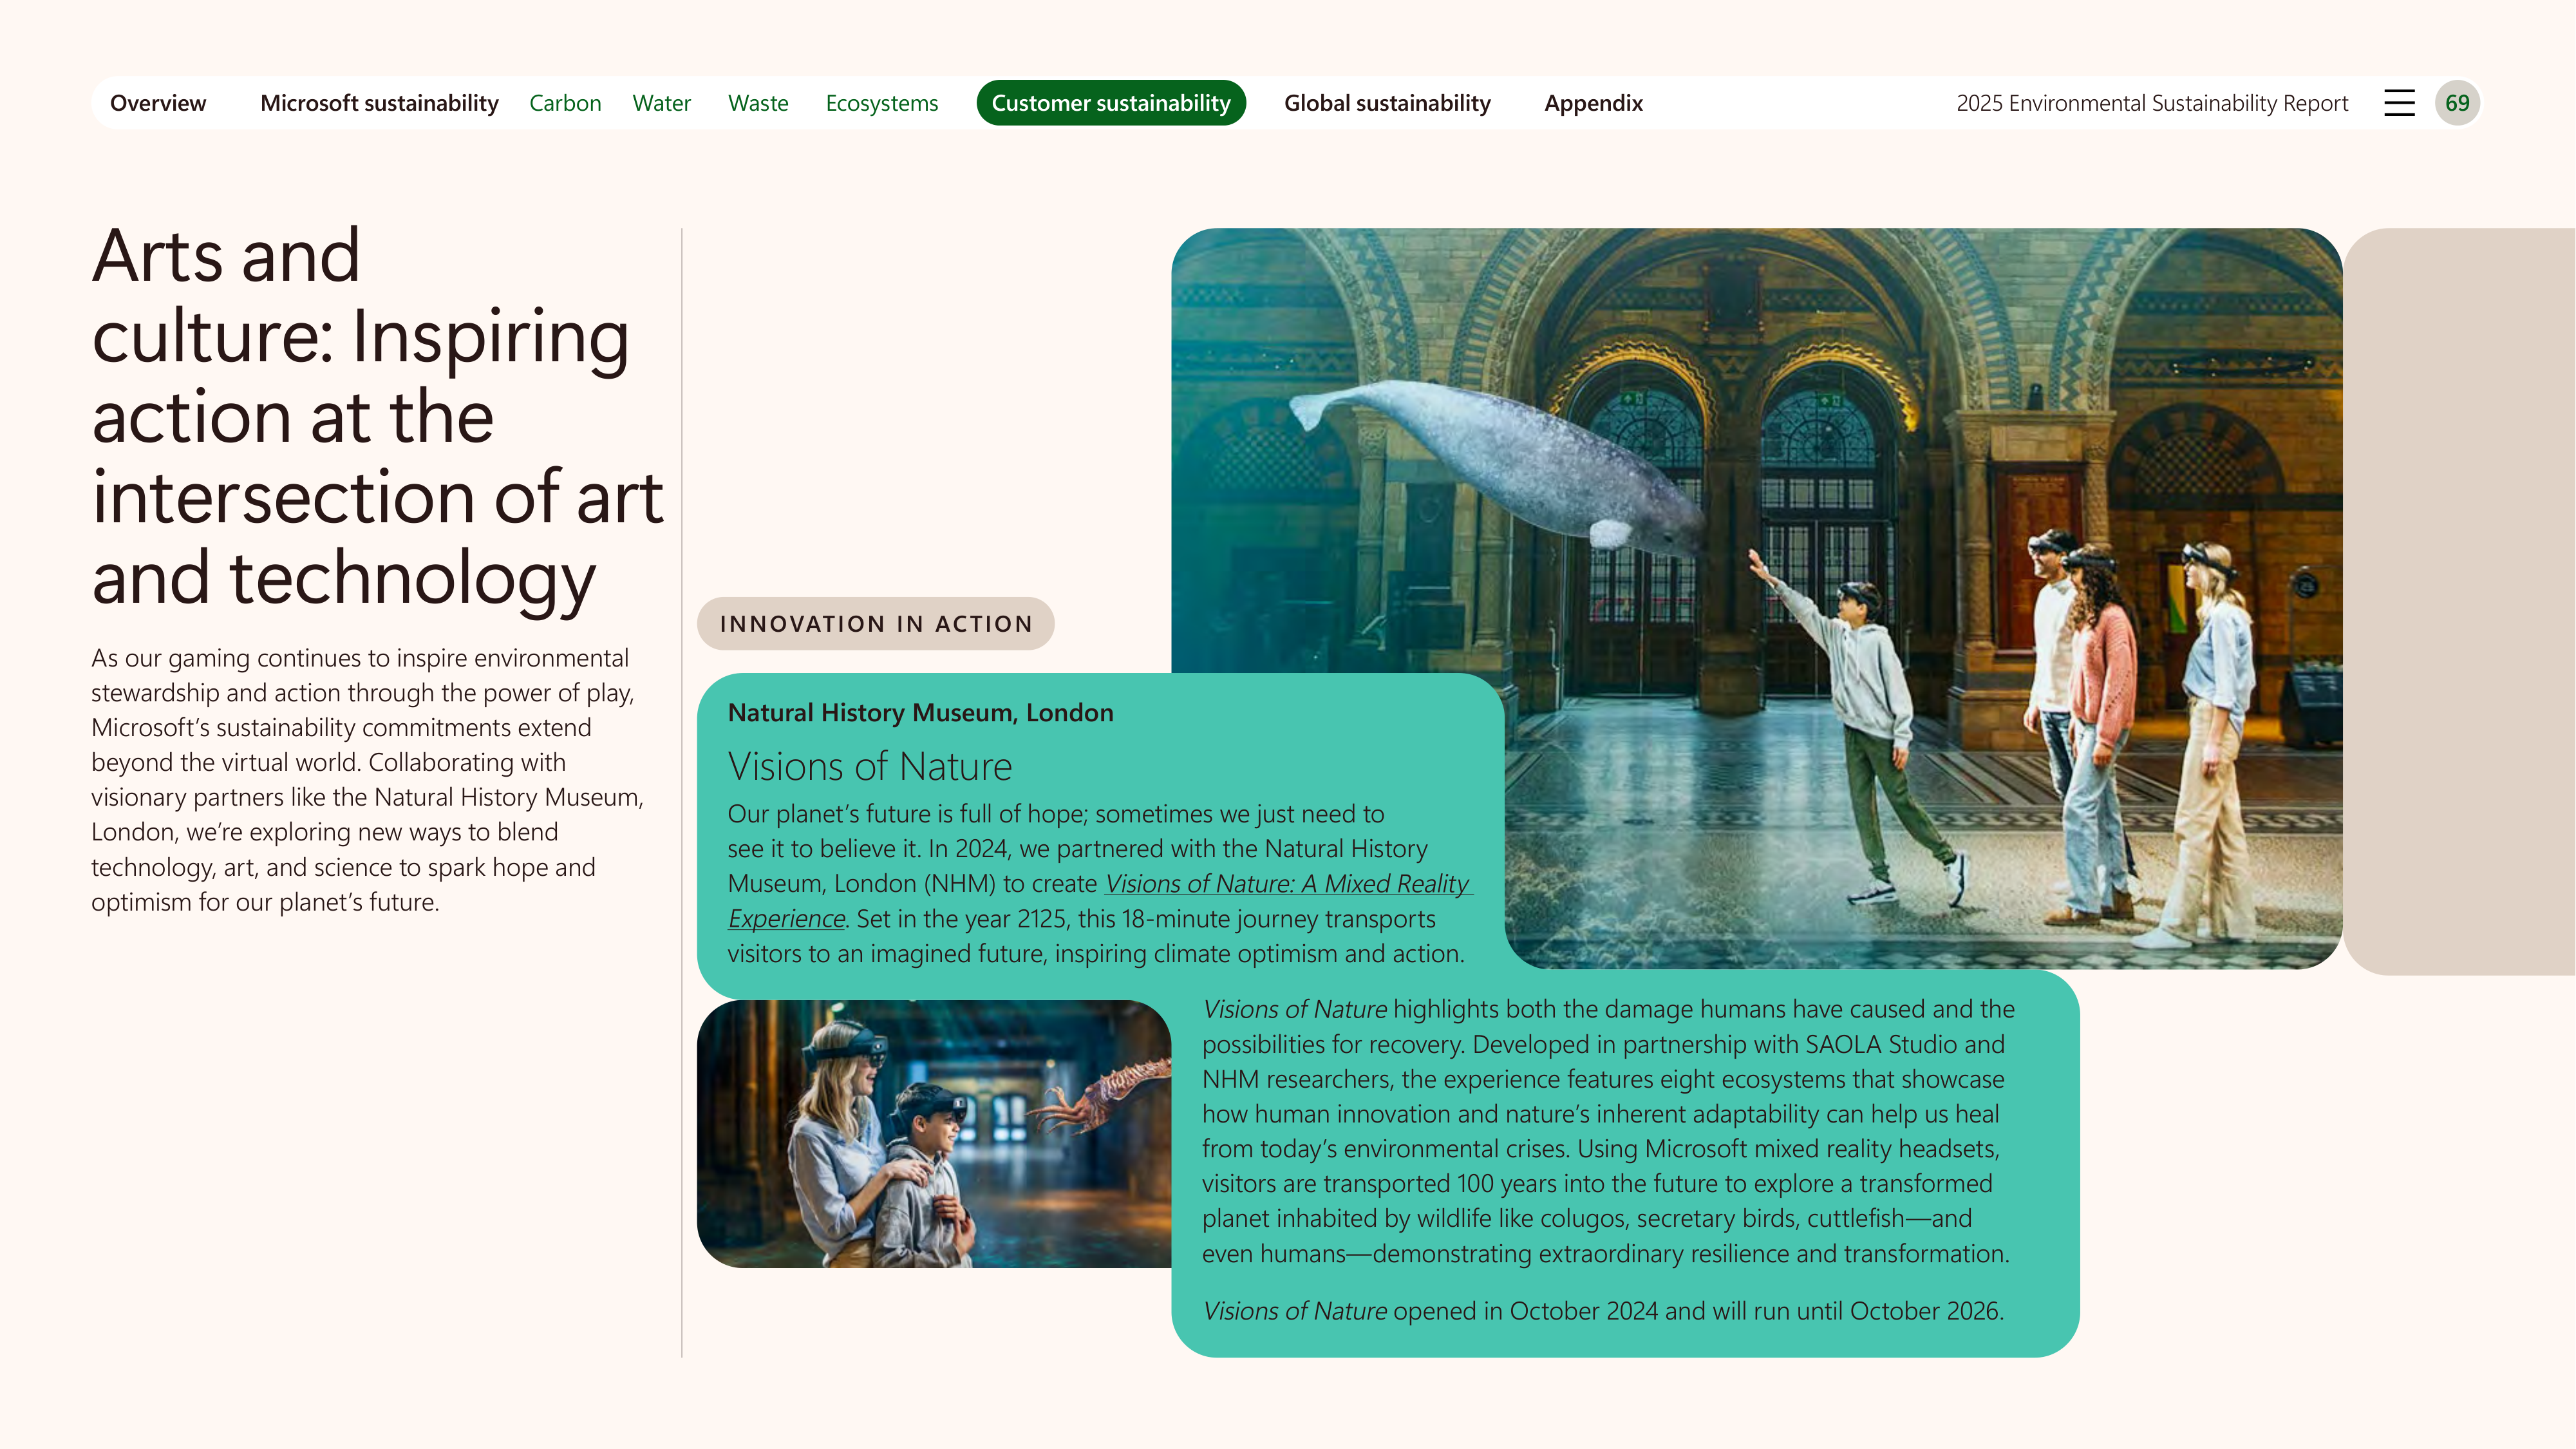Click the 'opened in October 2024' closing sentence

click(x=1603, y=1311)
